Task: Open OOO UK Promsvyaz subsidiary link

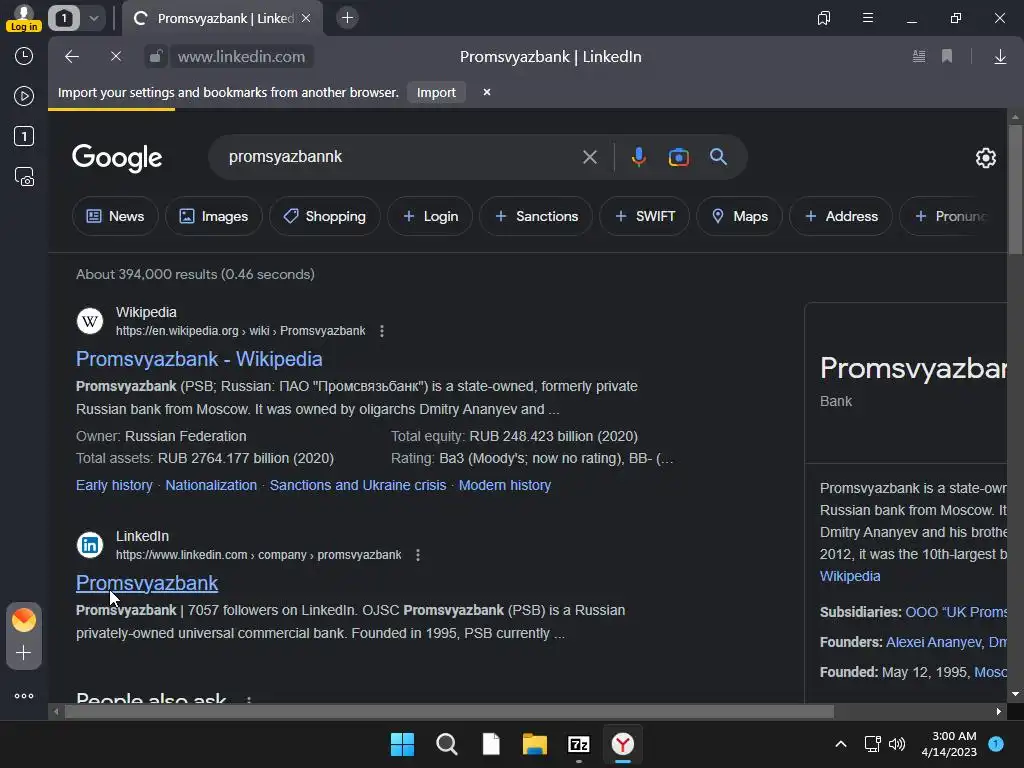Action: [955, 612]
